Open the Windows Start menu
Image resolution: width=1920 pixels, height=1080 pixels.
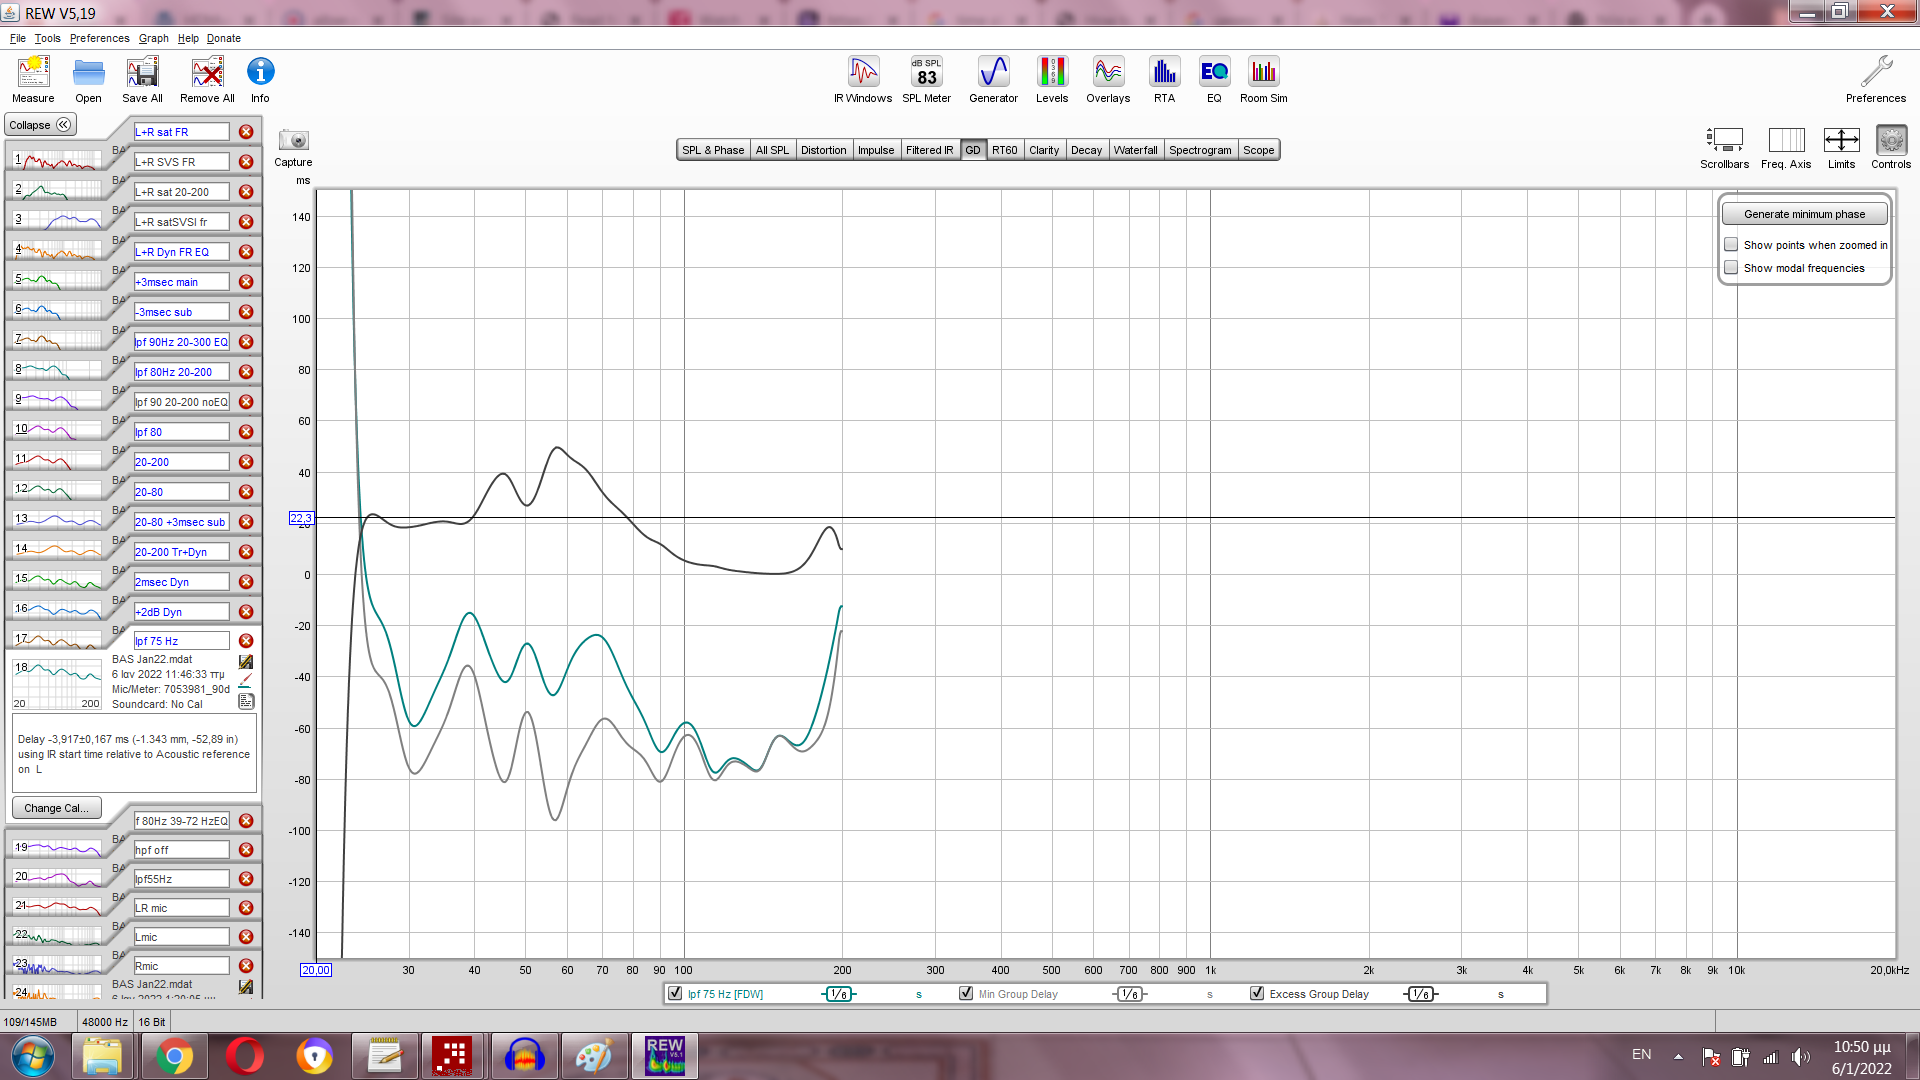click(32, 1056)
